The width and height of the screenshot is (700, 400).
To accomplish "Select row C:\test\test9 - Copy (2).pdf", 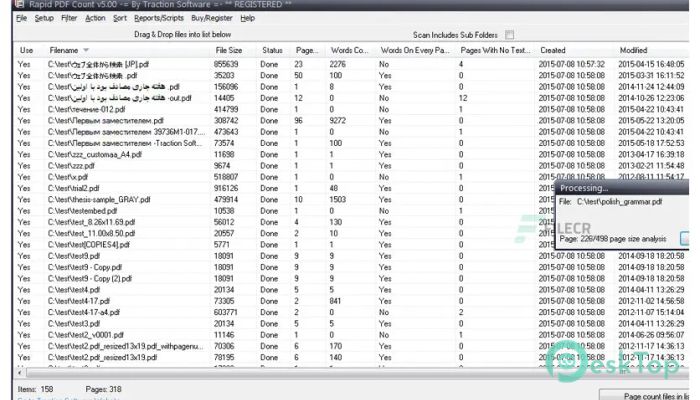I will pos(352,279).
